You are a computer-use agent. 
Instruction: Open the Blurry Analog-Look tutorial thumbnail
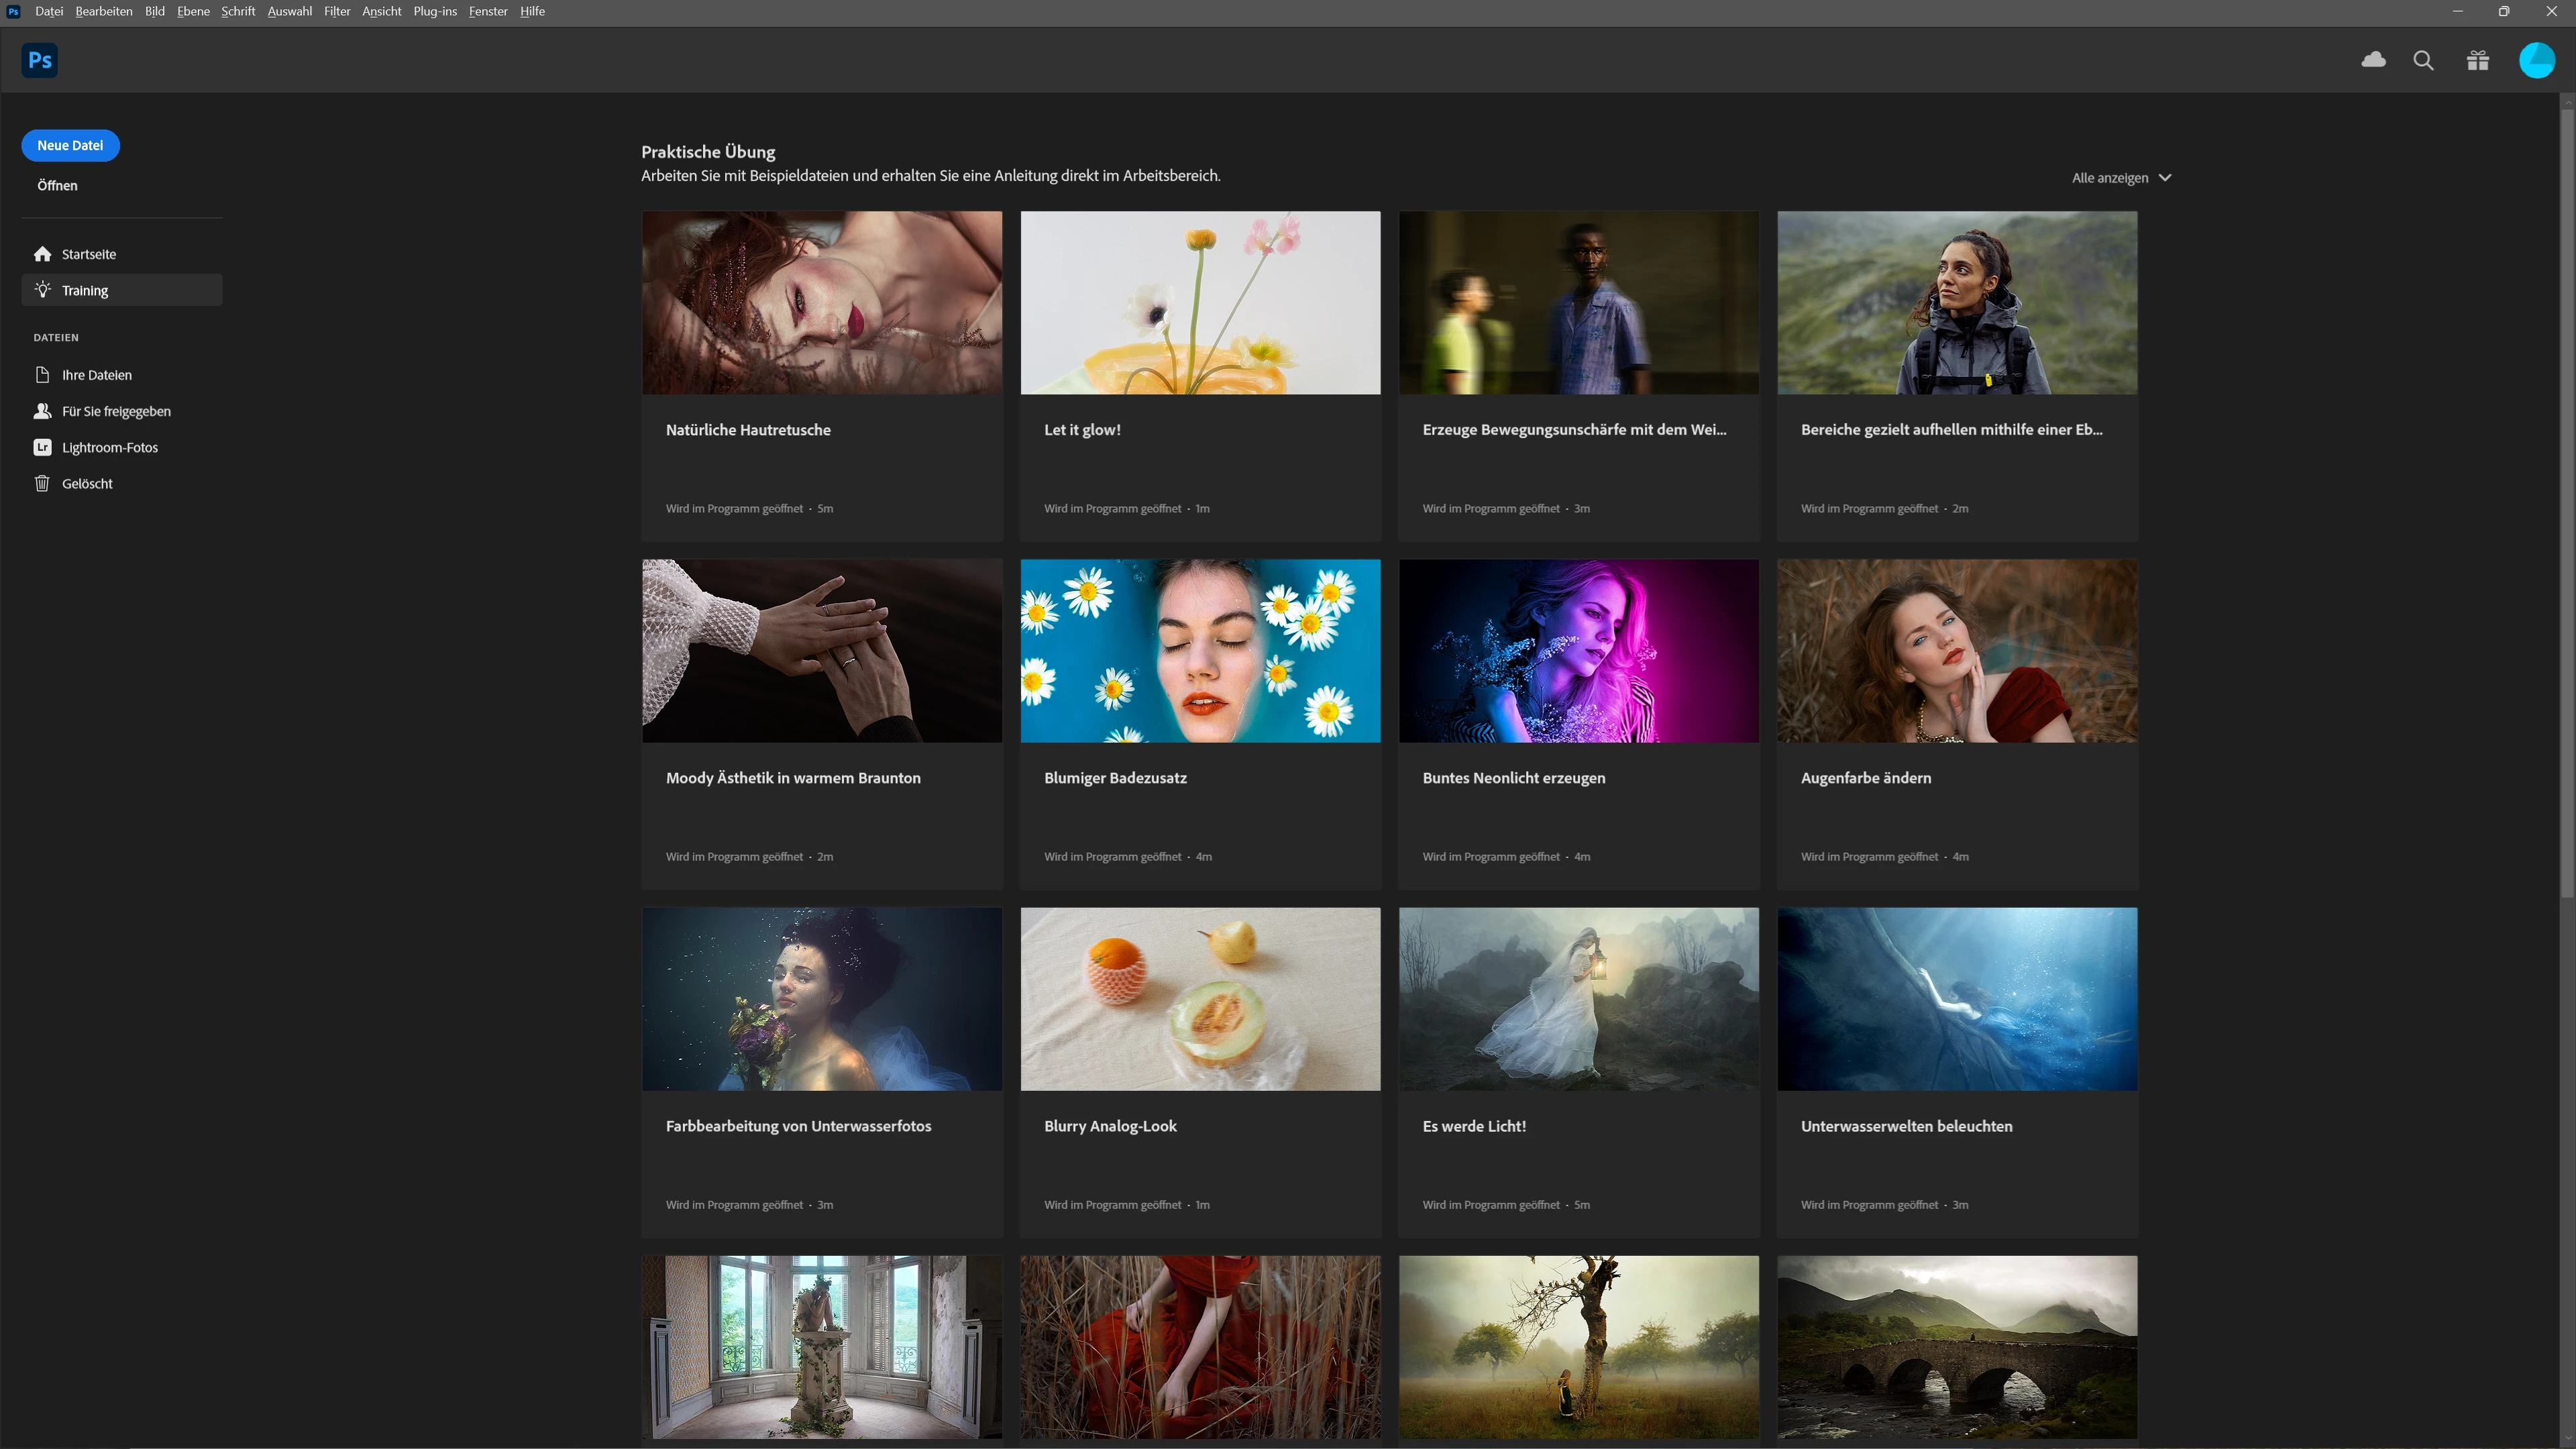point(1200,998)
